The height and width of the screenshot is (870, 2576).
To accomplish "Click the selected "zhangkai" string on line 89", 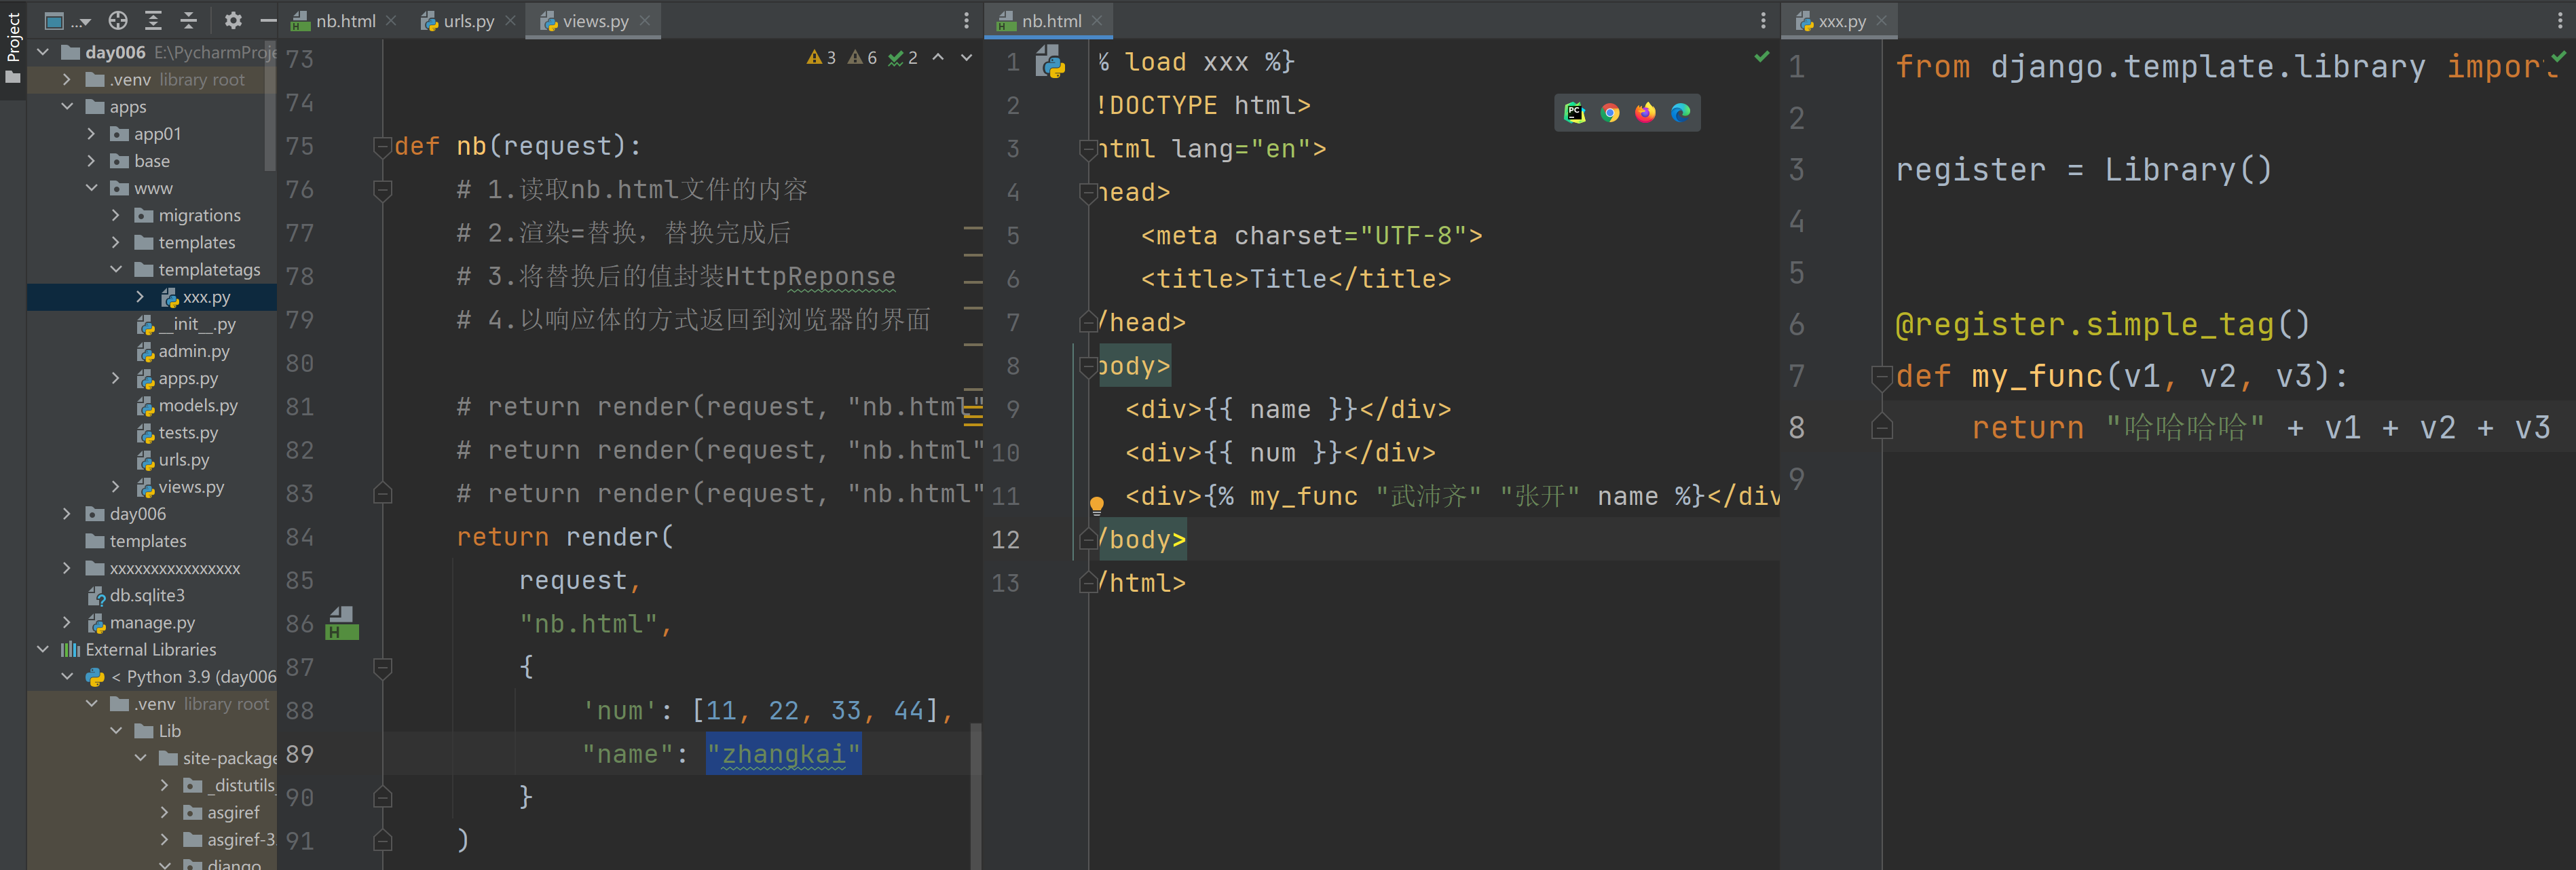I will [784, 754].
